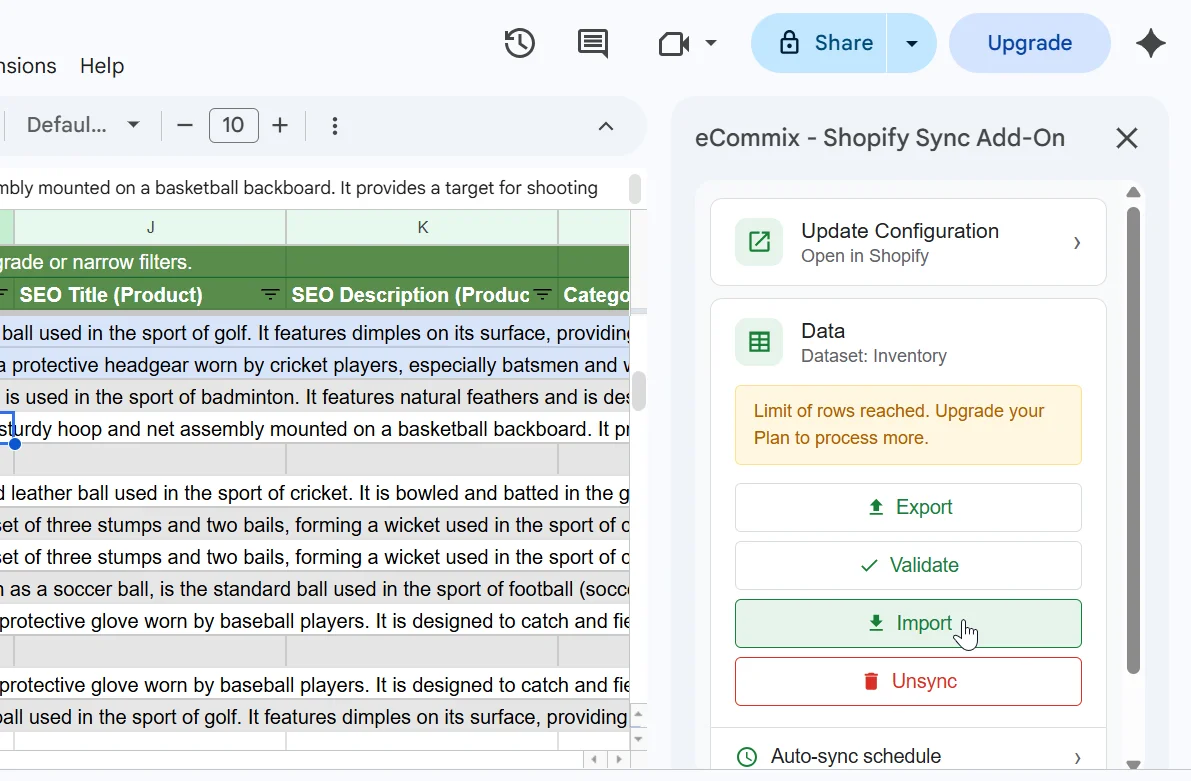Open Update Configuration in Shopify
Image resolution: width=1191 pixels, height=781 pixels.
[908, 242]
